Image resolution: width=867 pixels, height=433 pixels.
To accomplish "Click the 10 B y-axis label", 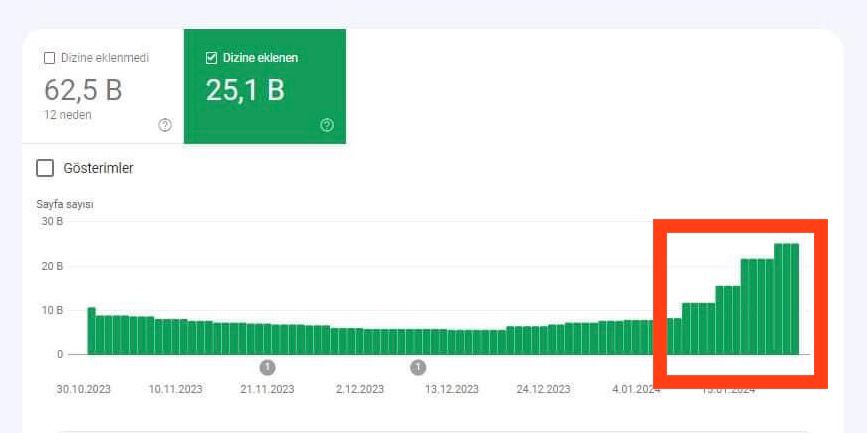I will click(x=53, y=310).
